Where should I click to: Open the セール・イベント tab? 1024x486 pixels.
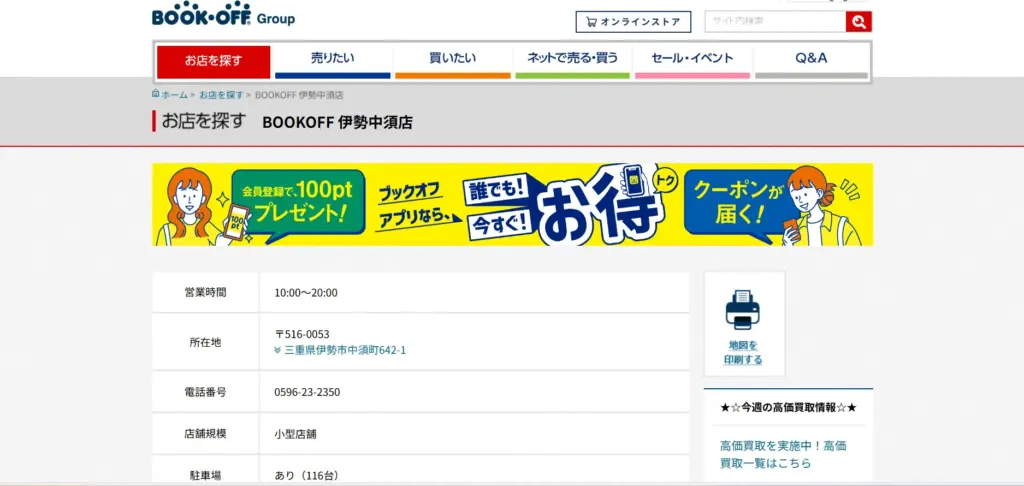coord(692,59)
